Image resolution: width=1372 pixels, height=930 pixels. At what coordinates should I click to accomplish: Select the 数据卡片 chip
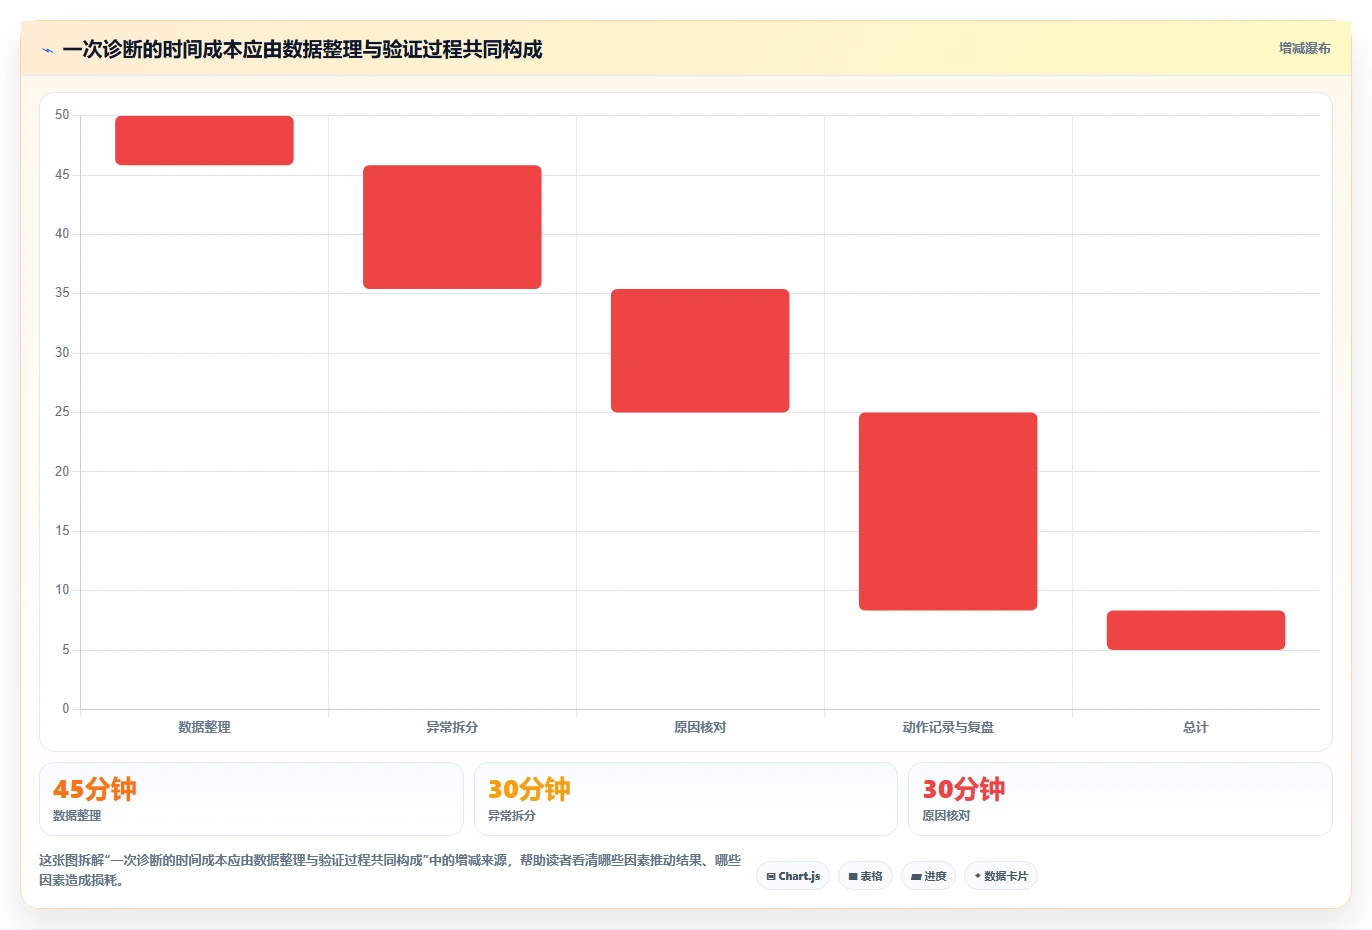(x=1000, y=876)
